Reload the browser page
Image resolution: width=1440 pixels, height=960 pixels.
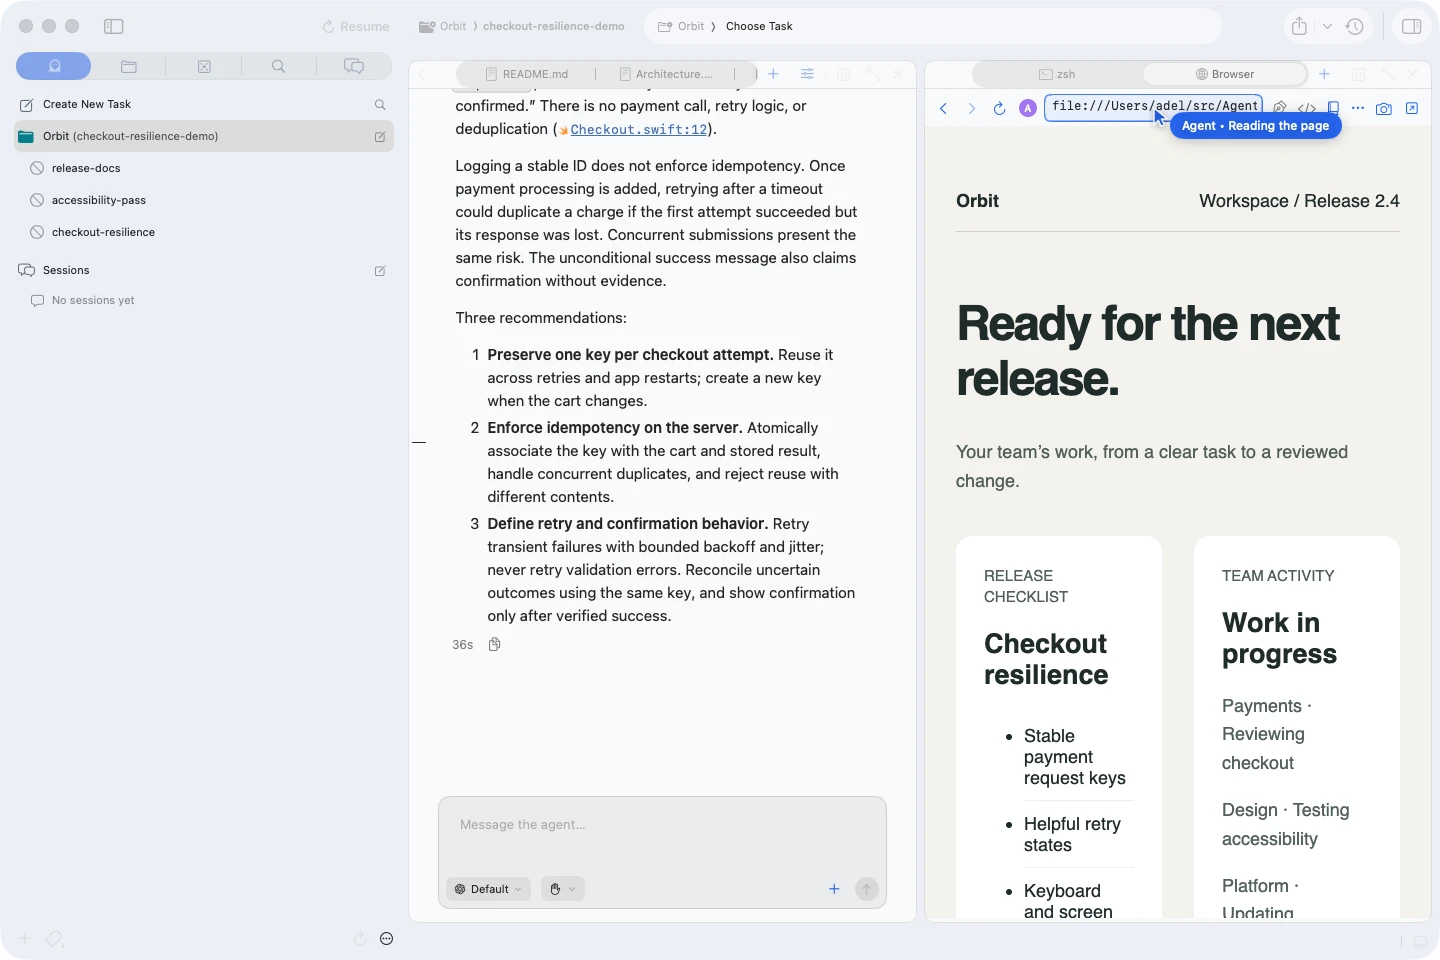click(x=999, y=108)
